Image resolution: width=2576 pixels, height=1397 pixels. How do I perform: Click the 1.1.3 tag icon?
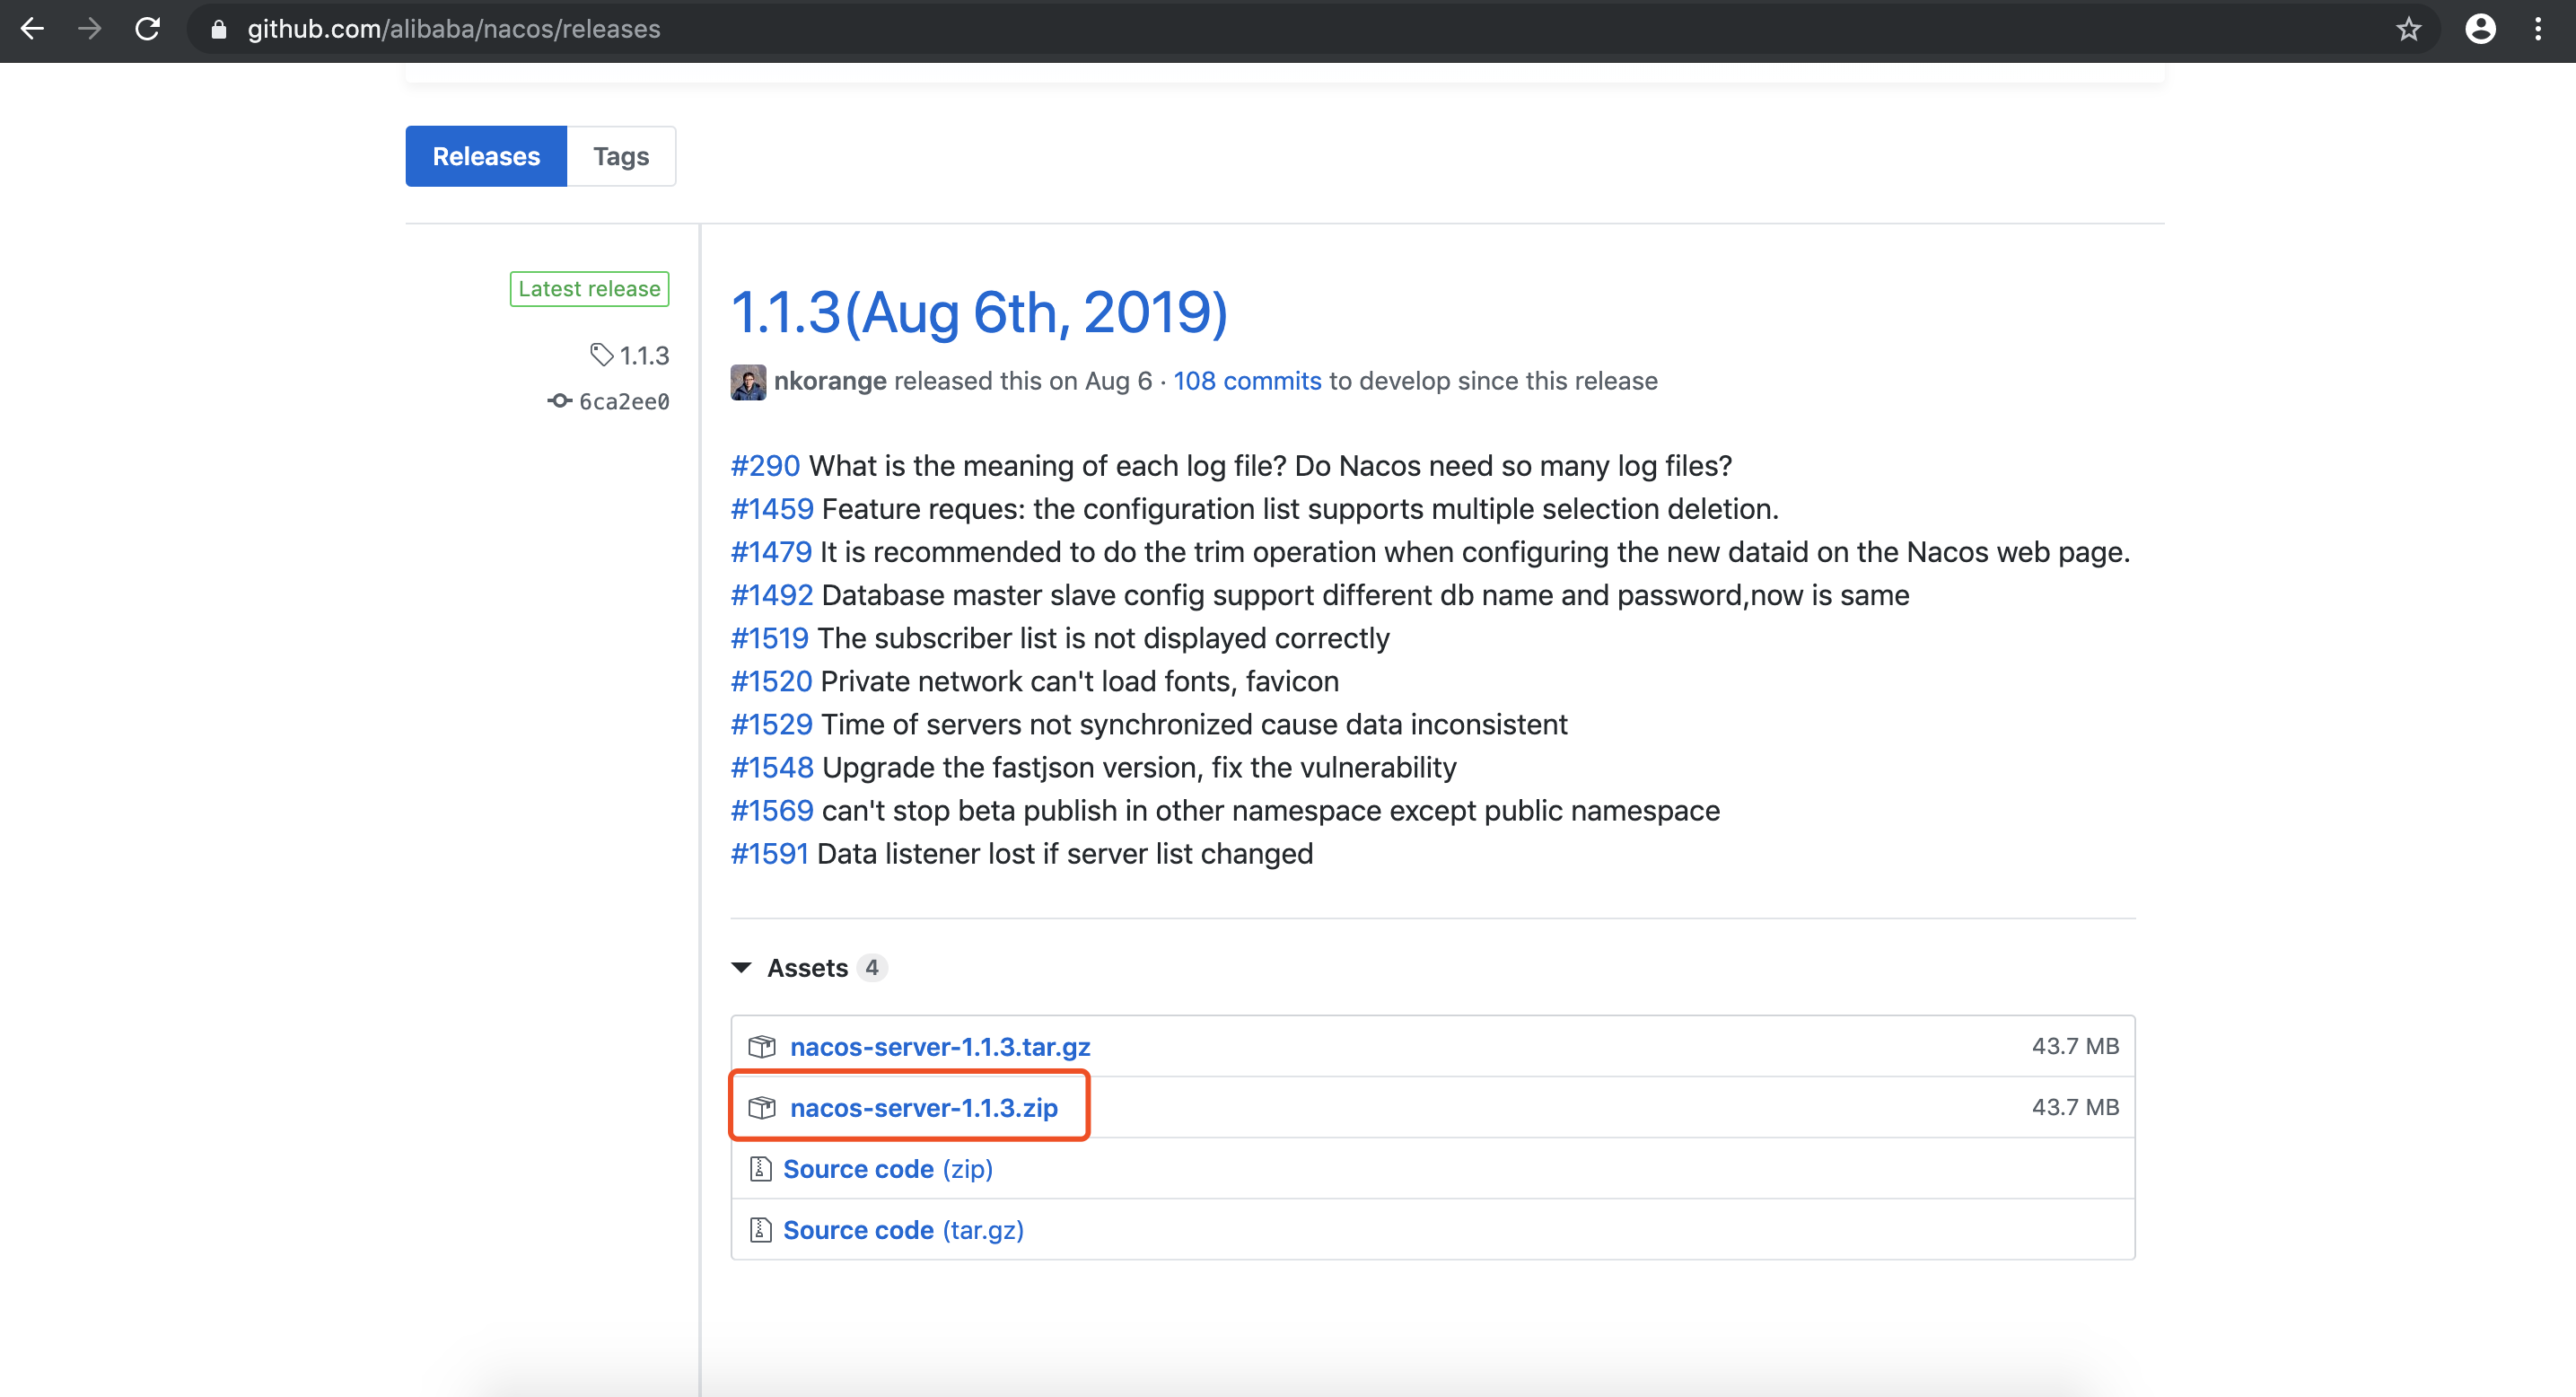click(x=601, y=355)
